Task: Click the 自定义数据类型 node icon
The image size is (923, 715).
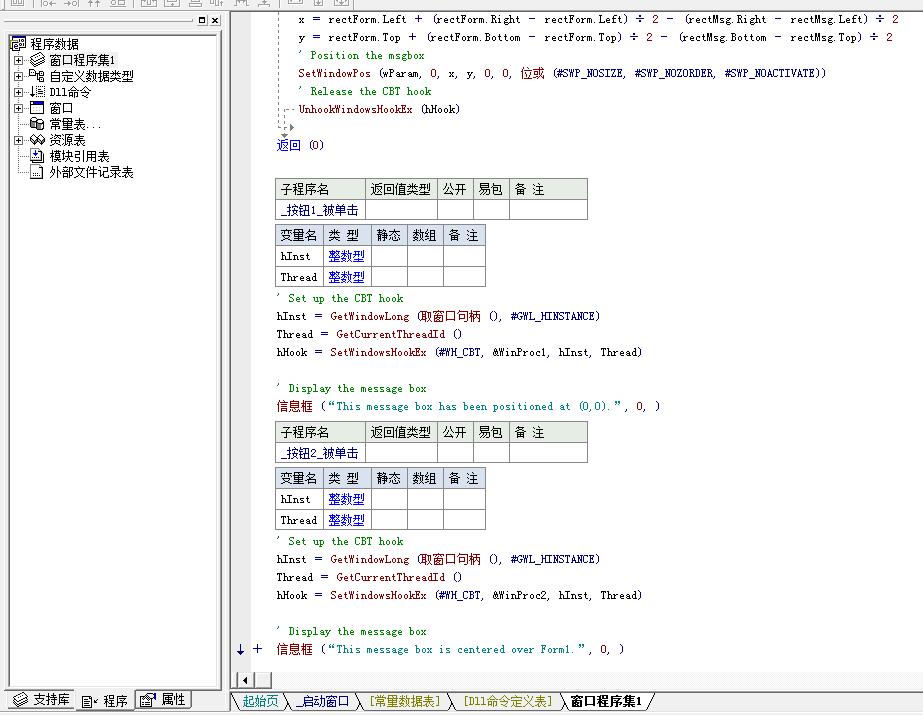Action: [37, 75]
